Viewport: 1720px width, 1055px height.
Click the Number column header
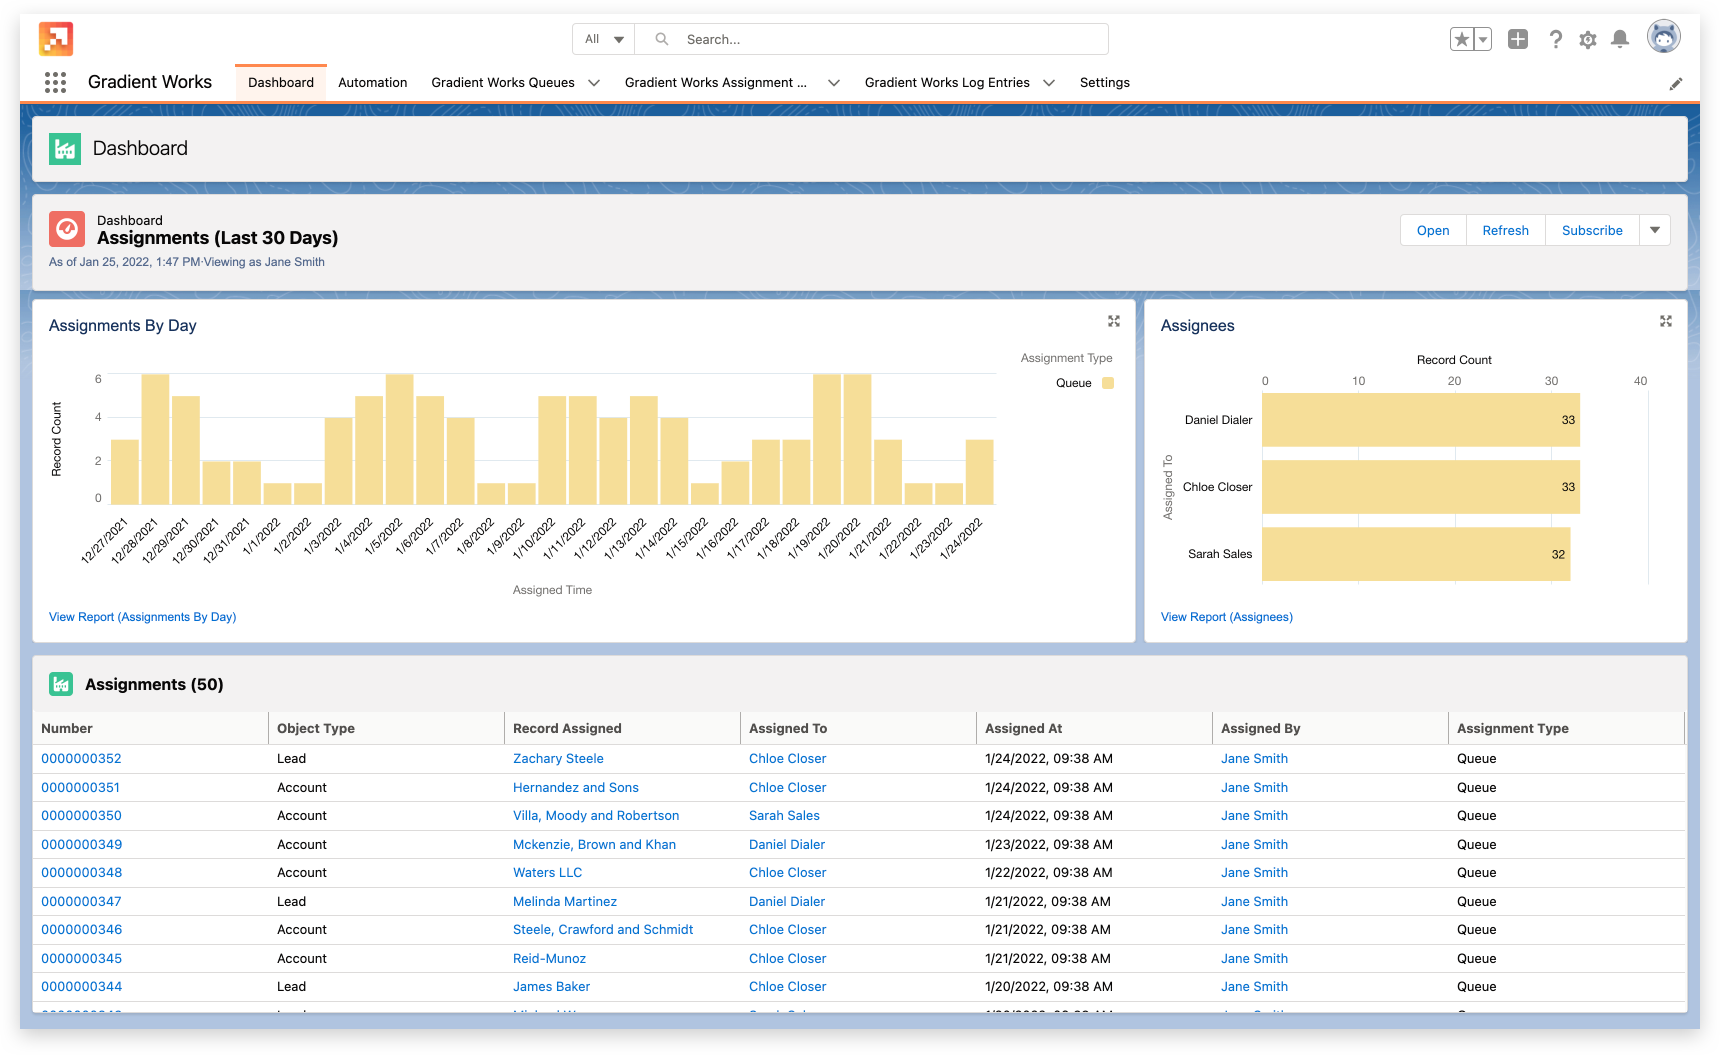151,729
